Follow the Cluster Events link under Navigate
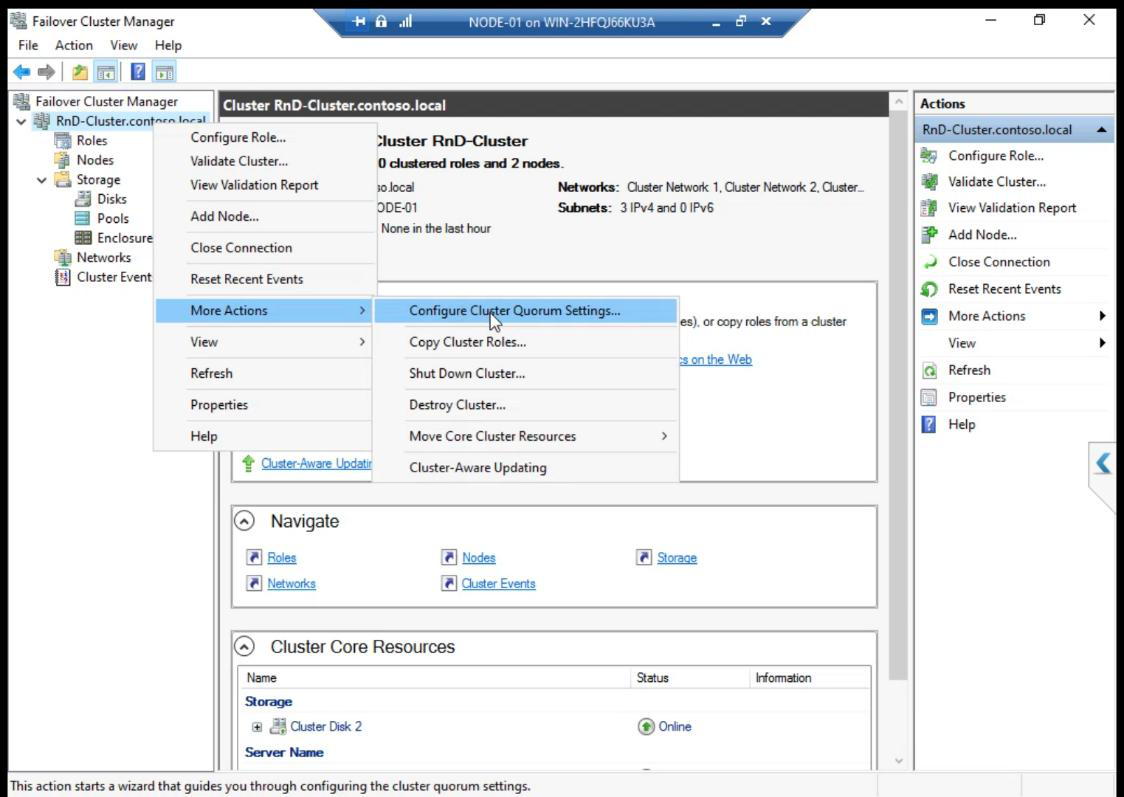Screen dimensions: 1124x797 498,583
